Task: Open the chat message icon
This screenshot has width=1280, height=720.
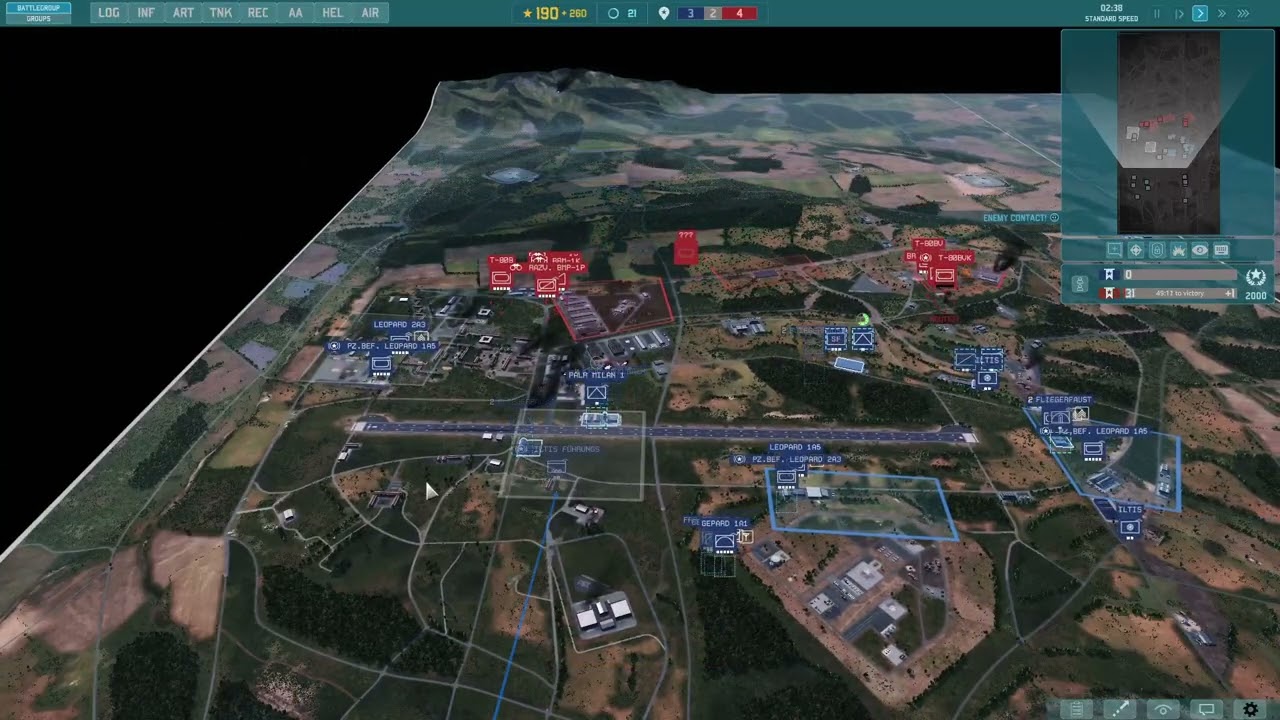Action: (x=1207, y=709)
